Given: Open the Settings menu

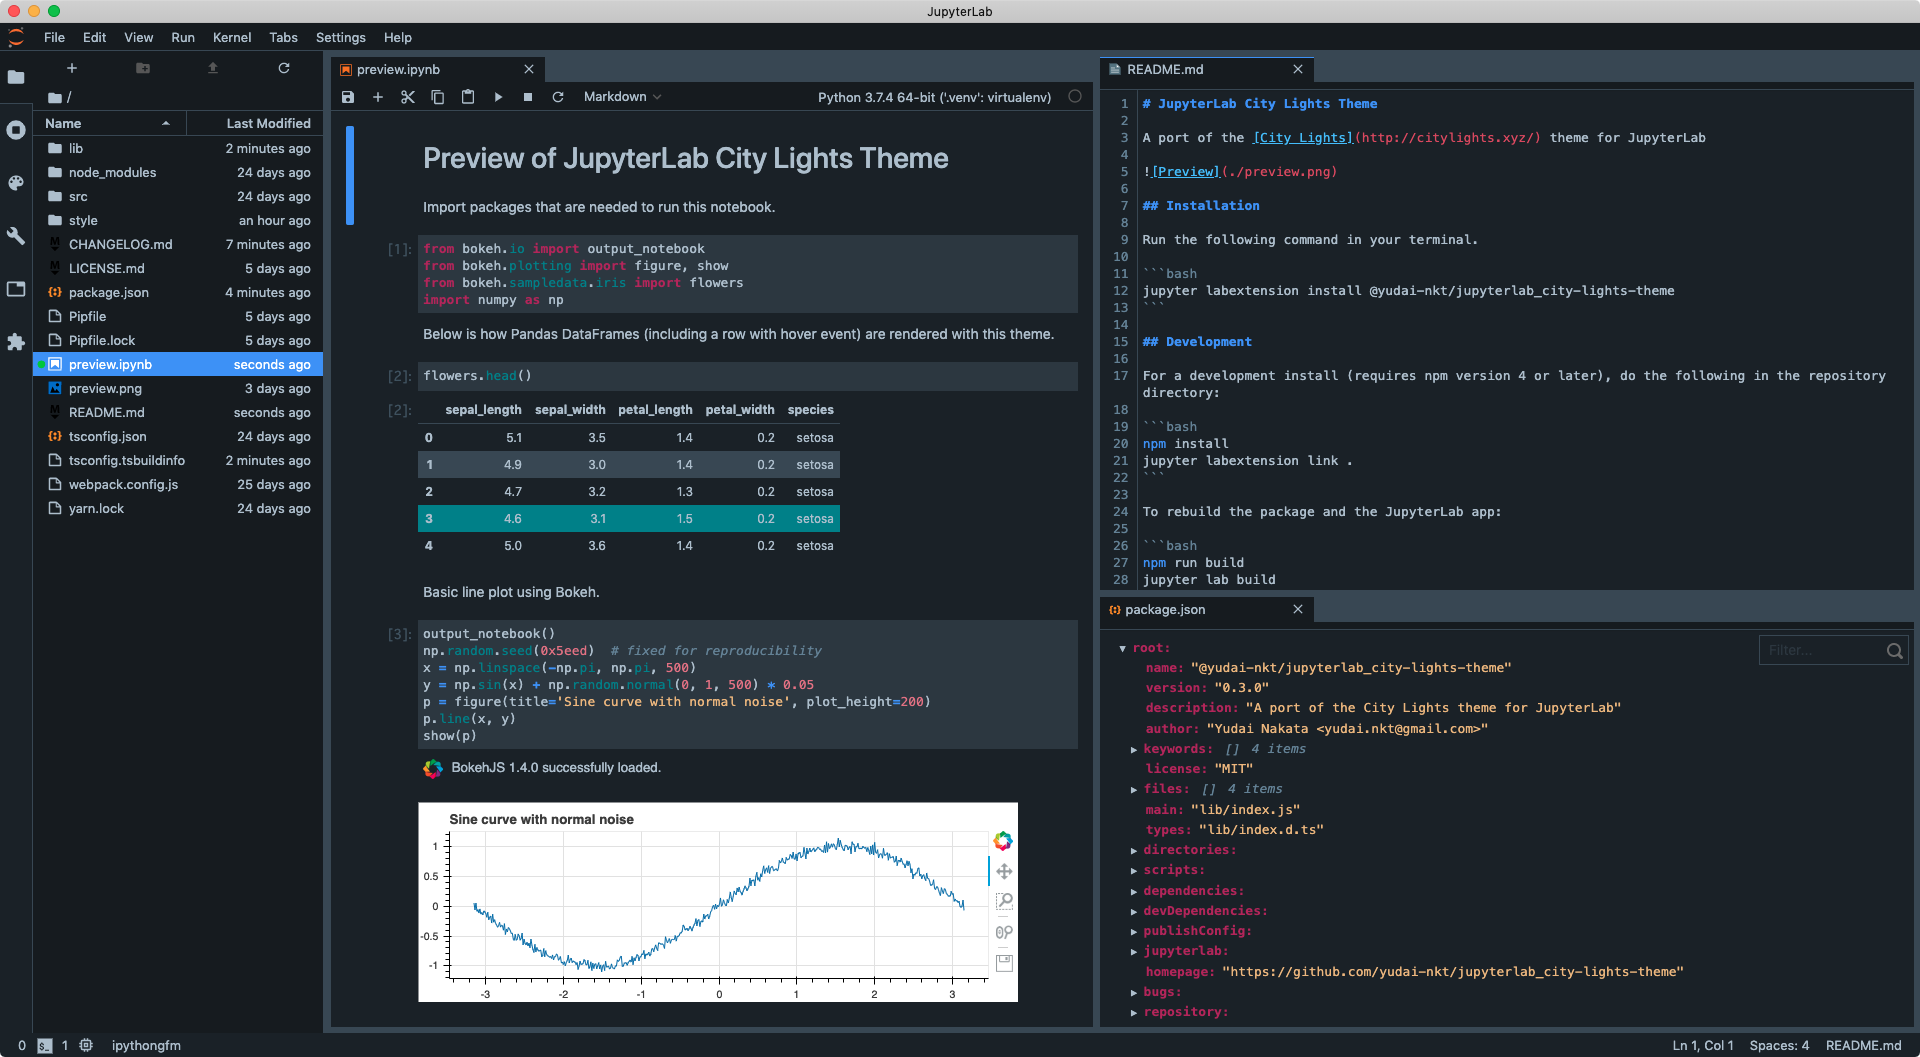Looking at the screenshot, I should (341, 37).
